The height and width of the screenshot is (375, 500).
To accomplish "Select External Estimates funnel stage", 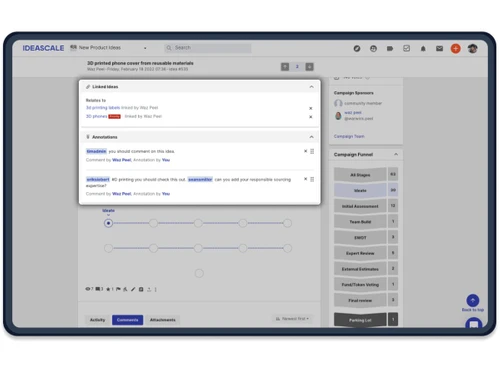I will [x=360, y=269].
